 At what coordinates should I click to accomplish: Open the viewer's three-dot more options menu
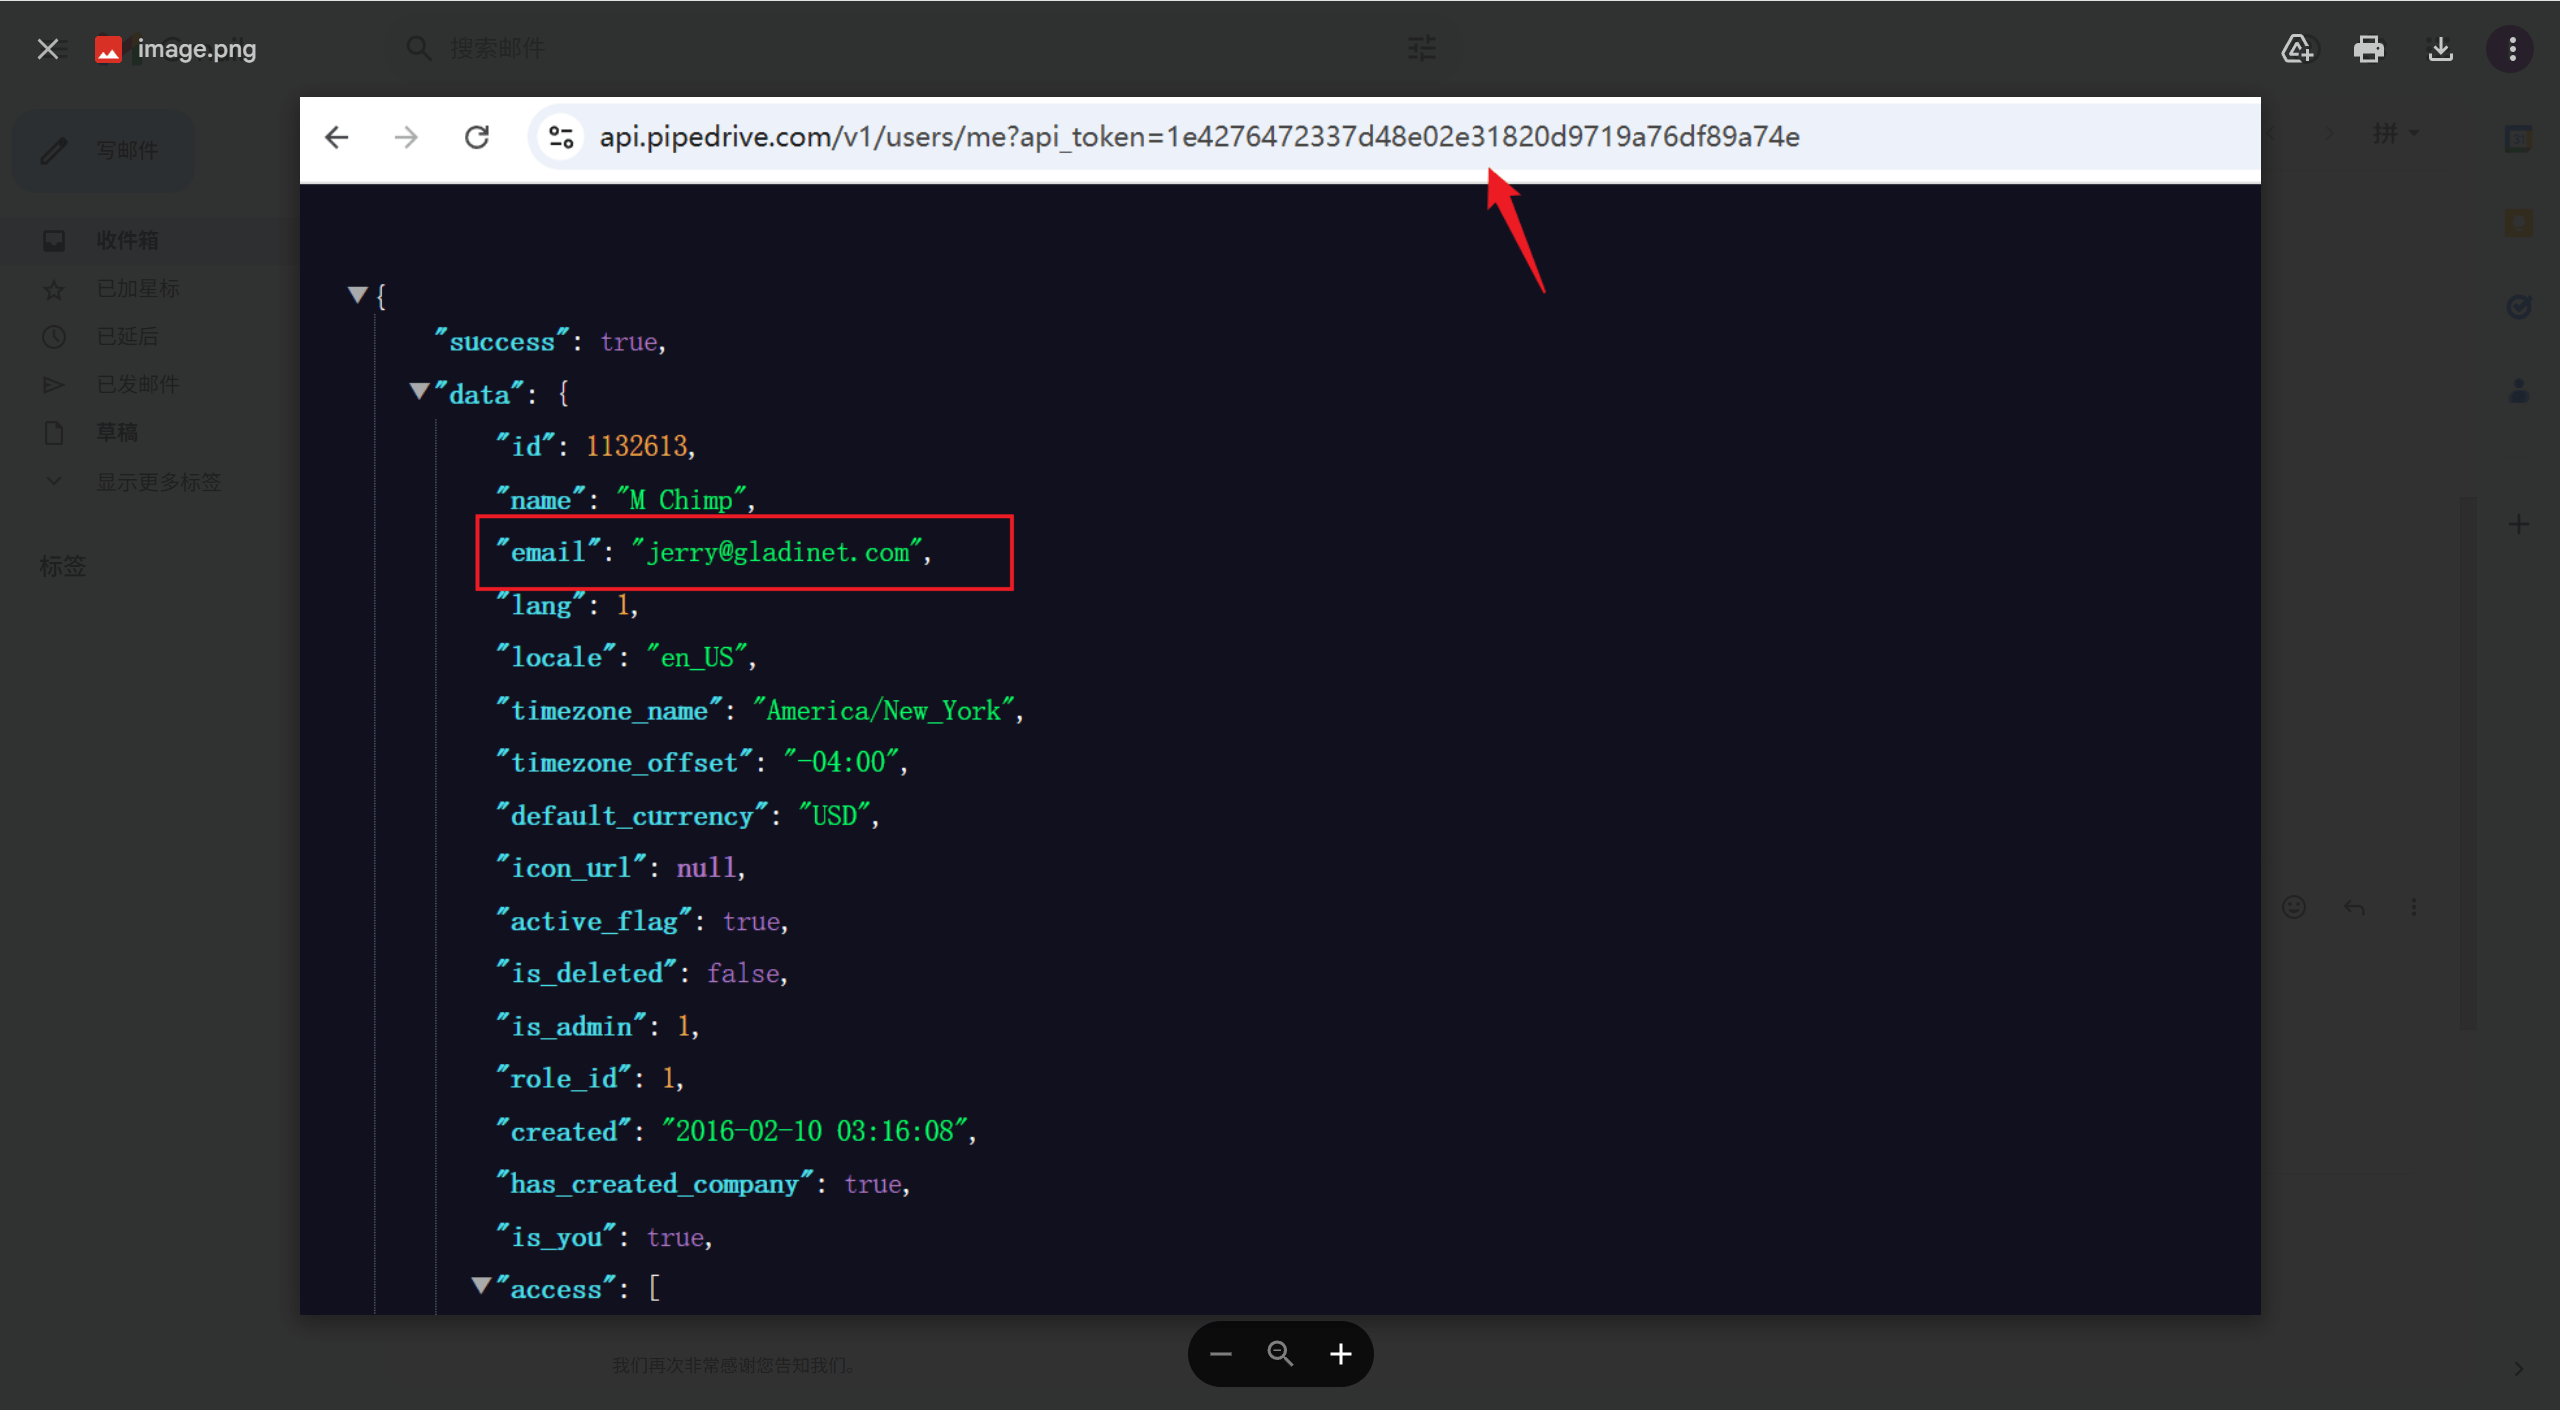[2512, 48]
